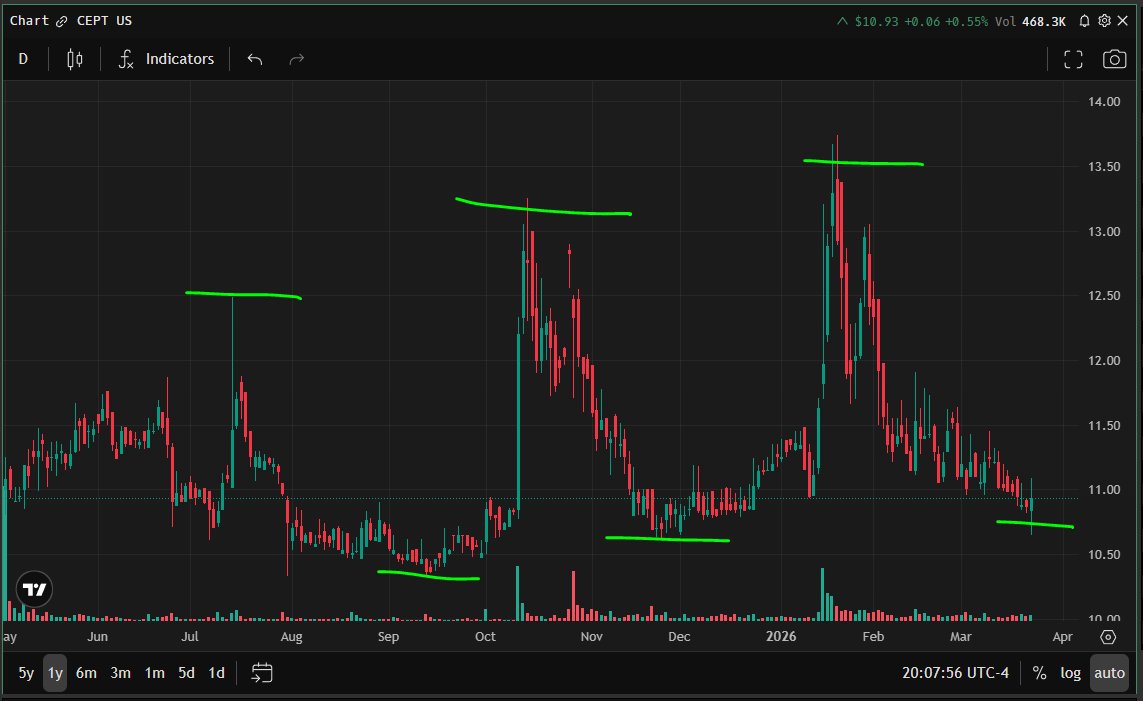Open the alert bell for CEPT
The height and width of the screenshot is (701, 1143).
tap(1085, 21)
